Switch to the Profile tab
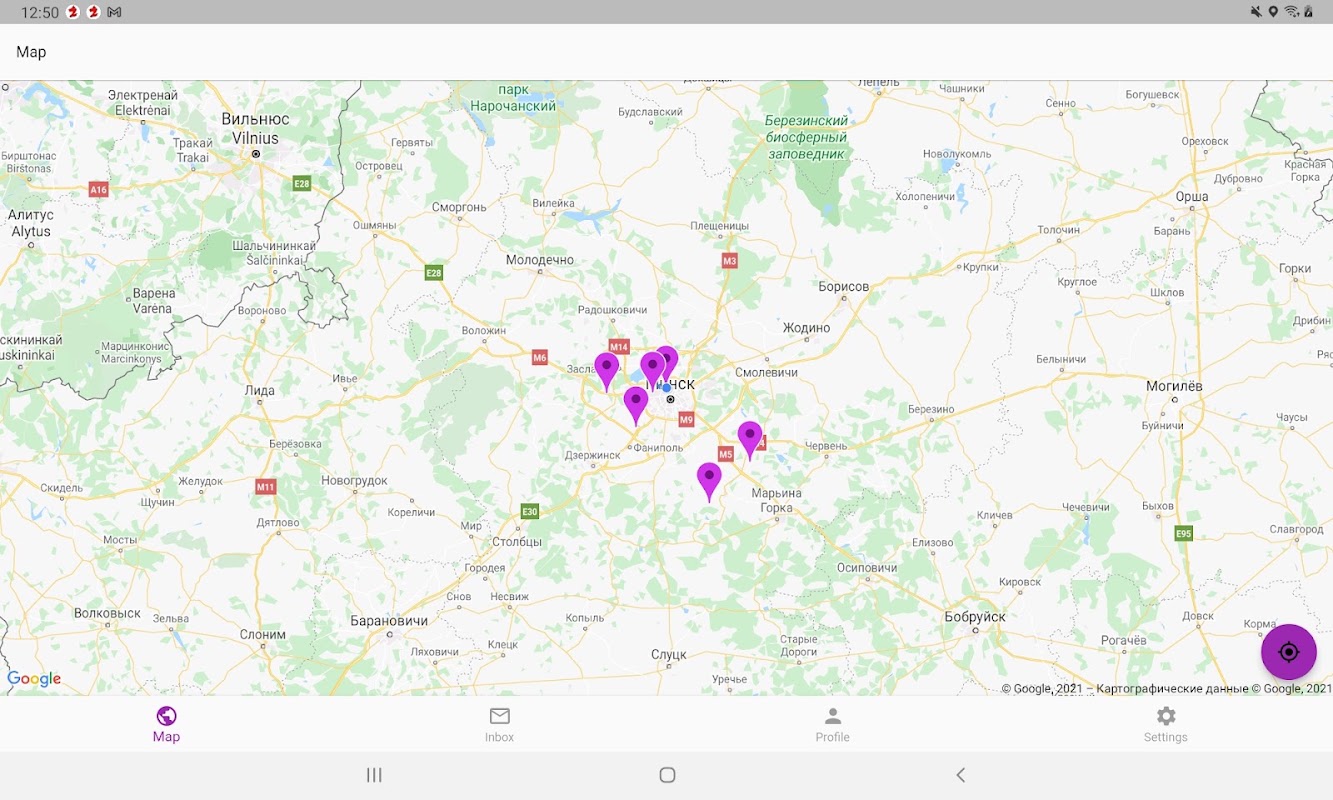The height and width of the screenshot is (800, 1333). pos(832,724)
